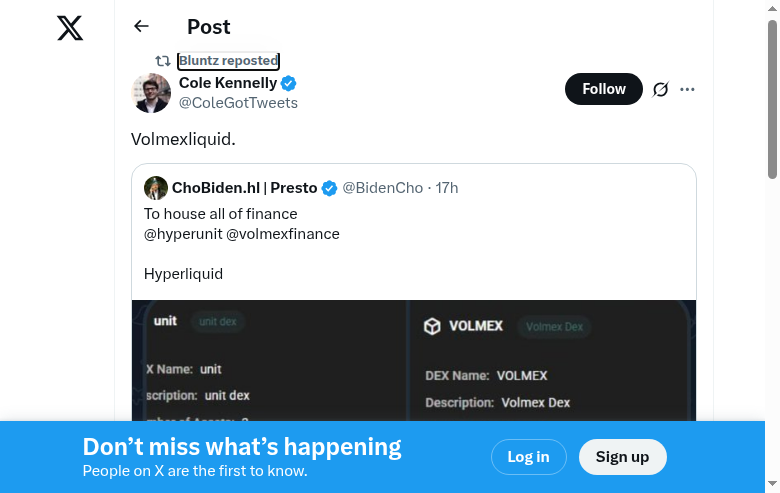
Task: Click the 17h timestamp of quoted post
Action: (447, 188)
